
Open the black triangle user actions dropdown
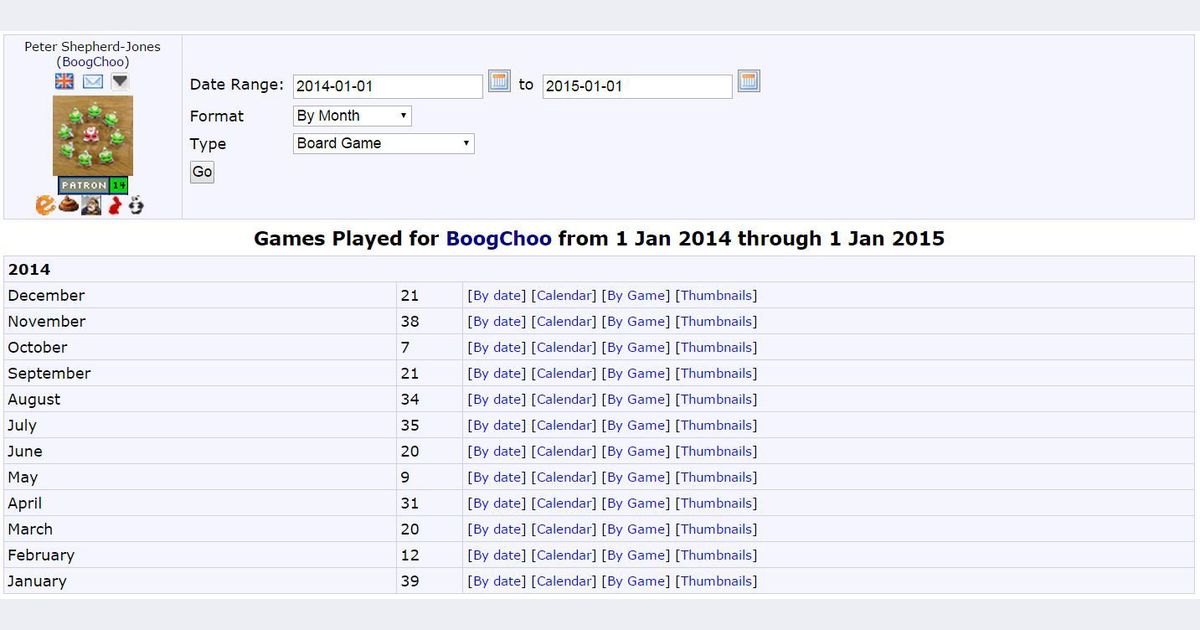click(120, 81)
